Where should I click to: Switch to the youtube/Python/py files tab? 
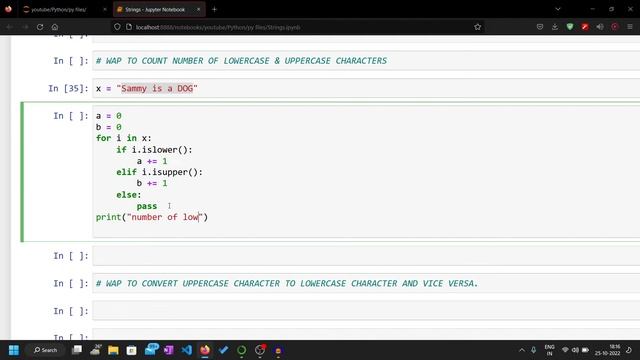[x=59, y=9]
